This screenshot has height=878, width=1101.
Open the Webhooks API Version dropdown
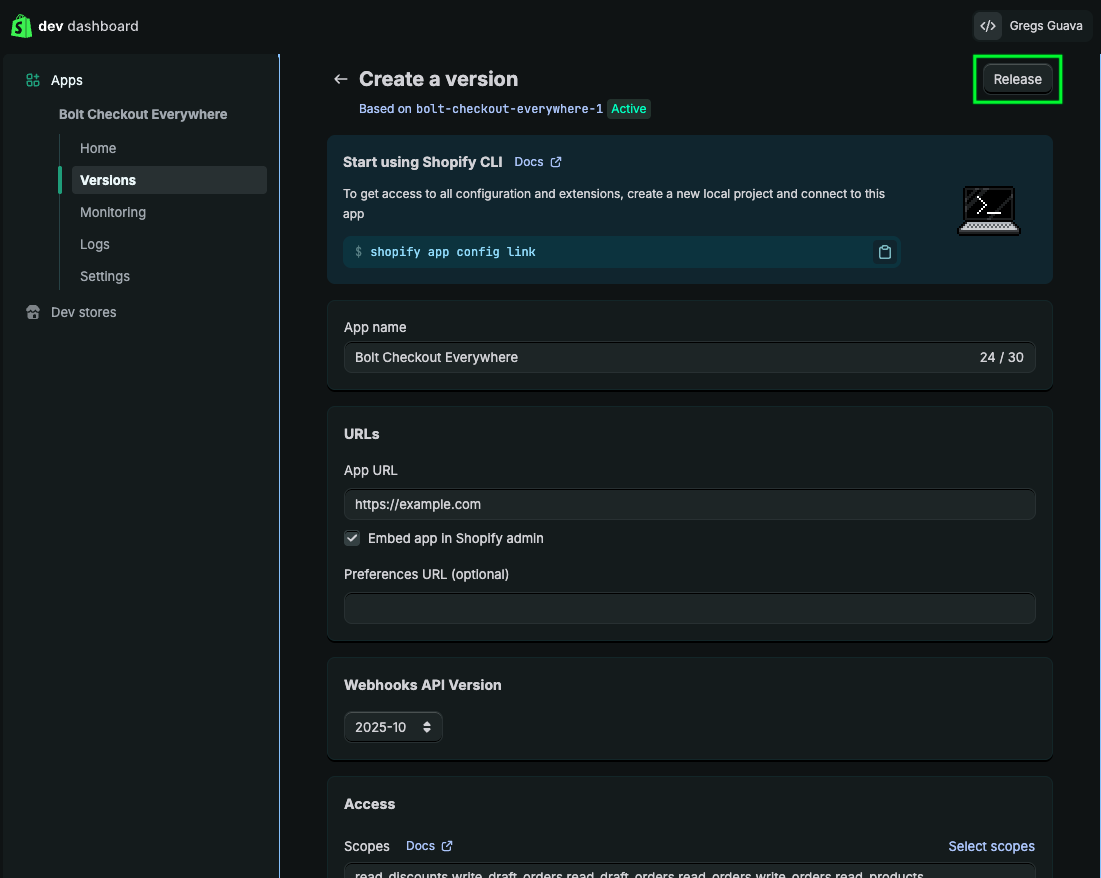pyautogui.click(x=393, y=727)
